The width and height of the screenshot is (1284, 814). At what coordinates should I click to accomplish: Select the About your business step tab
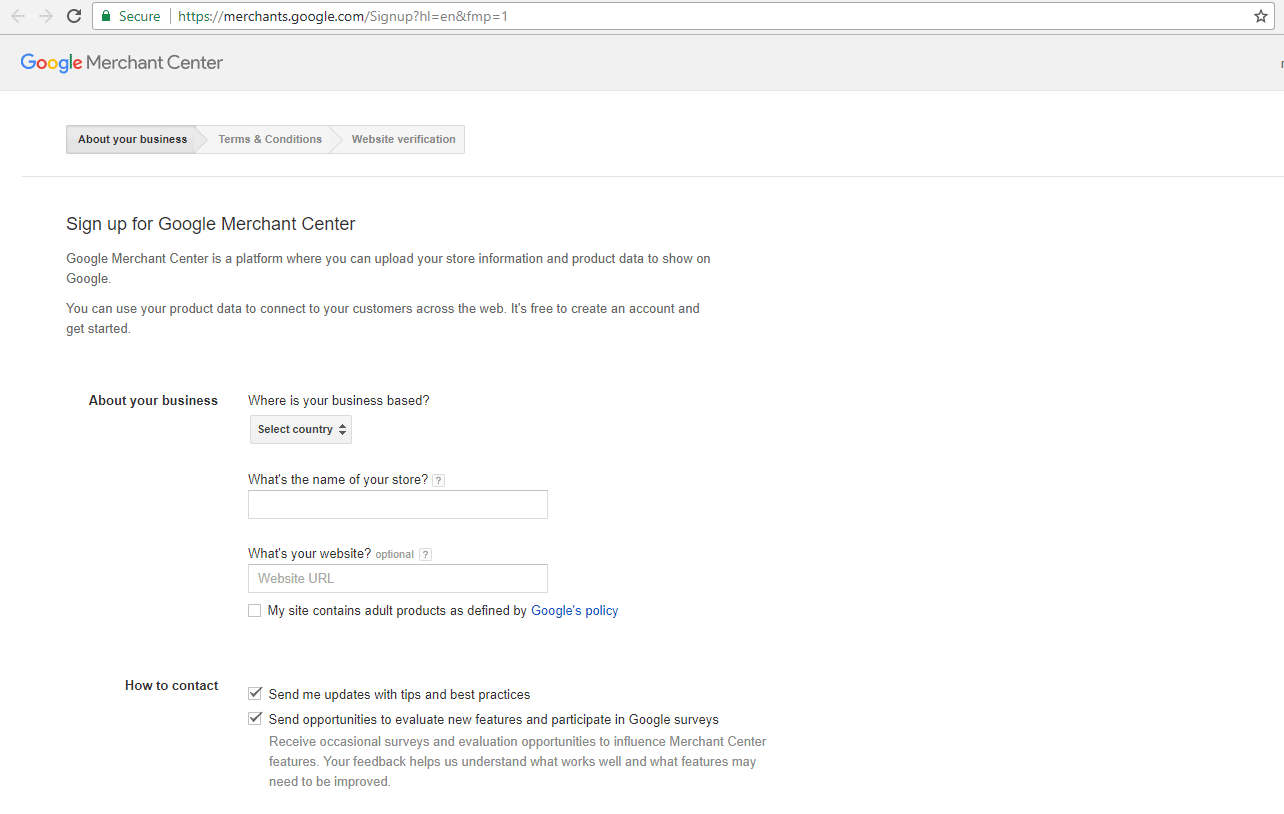tap(132, 139)
